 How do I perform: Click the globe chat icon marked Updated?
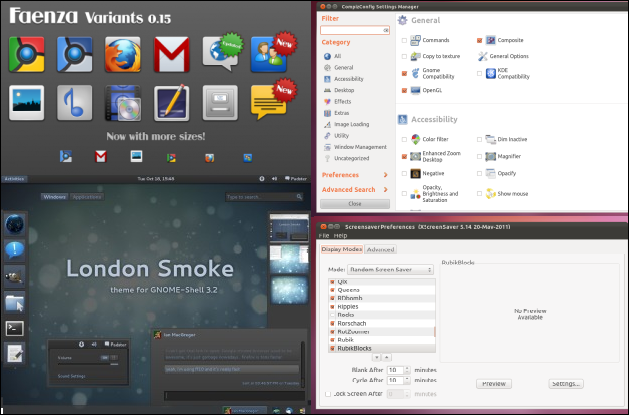[222, 53]
